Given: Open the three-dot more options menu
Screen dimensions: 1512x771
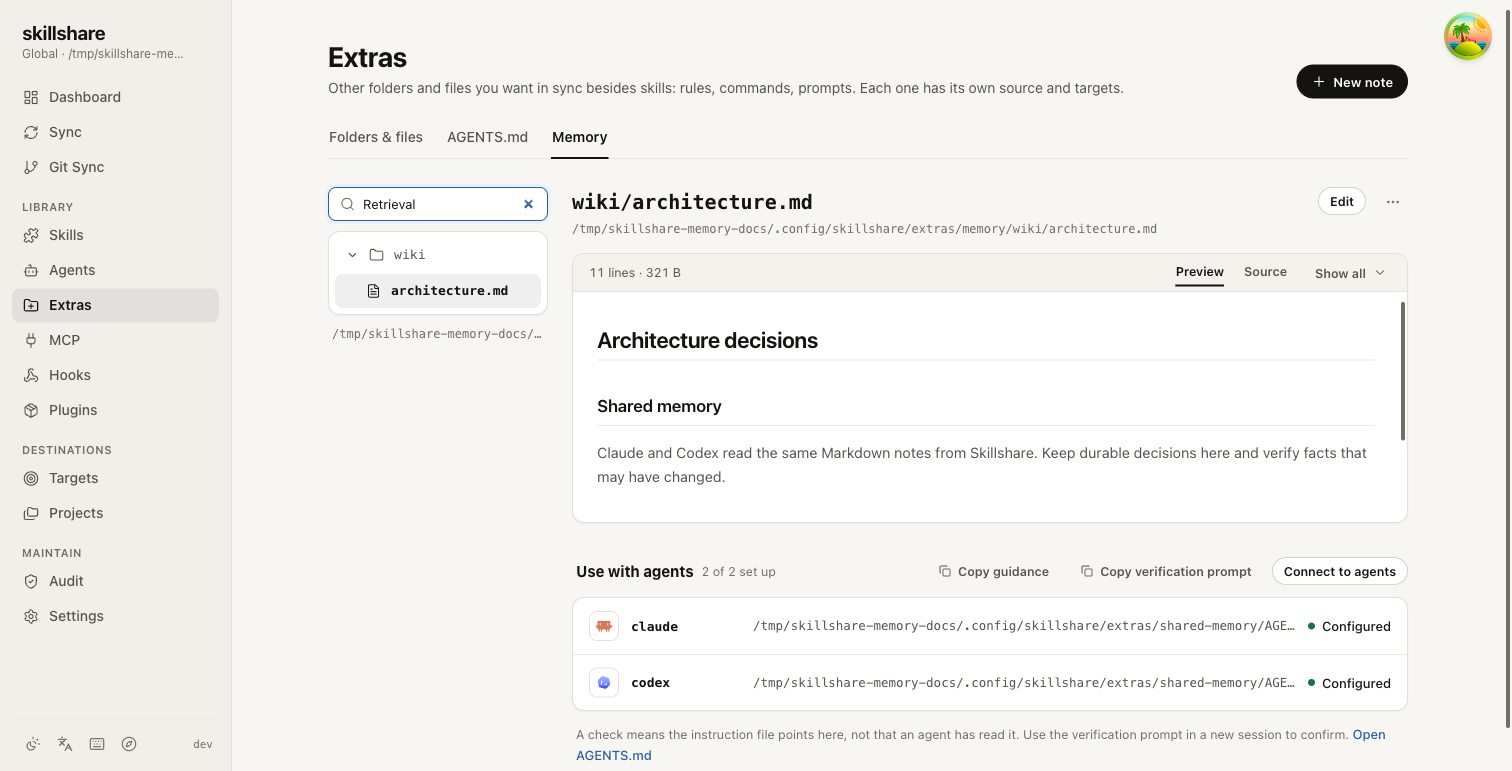Looking at the screenshot, I should coord(1393,202).
